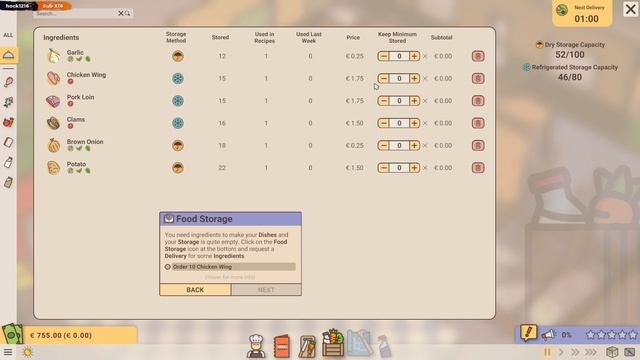Viewport: 640px width, 360px height.
Task: Select the ALL ingredients filter
Action: [x=8, y=35]
